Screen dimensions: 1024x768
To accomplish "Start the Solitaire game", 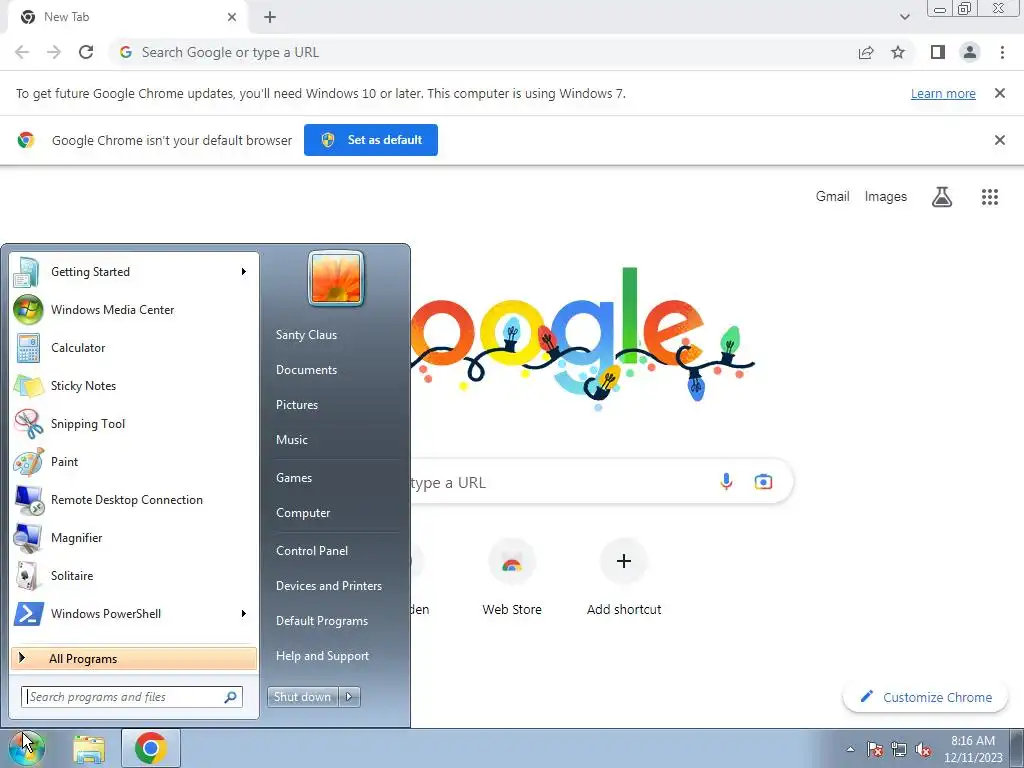I will coord(134,575).
